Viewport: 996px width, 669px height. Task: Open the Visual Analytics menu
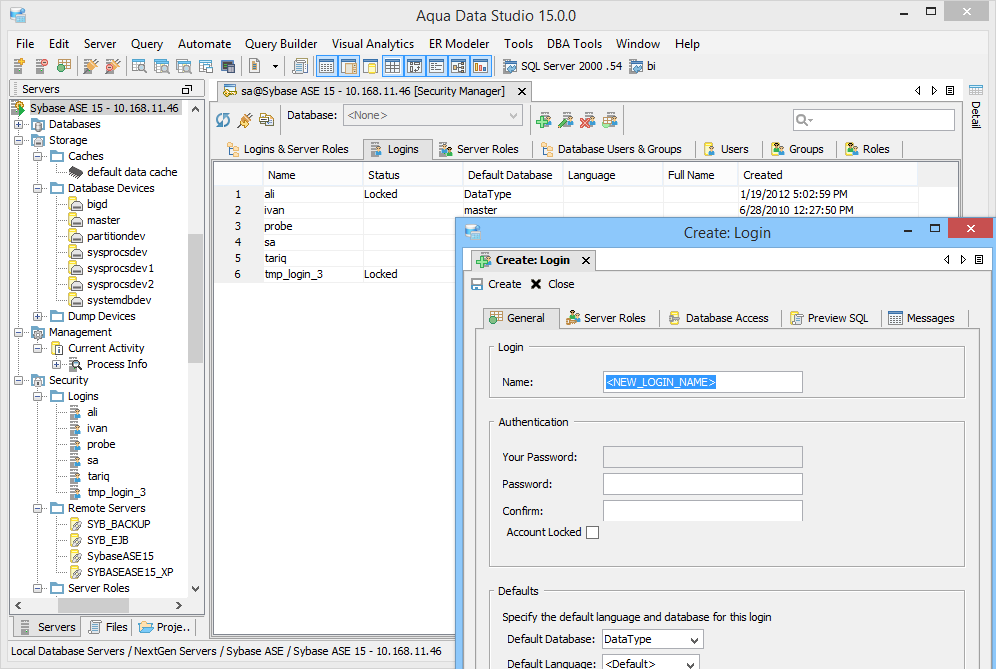[x=373, y=44]
